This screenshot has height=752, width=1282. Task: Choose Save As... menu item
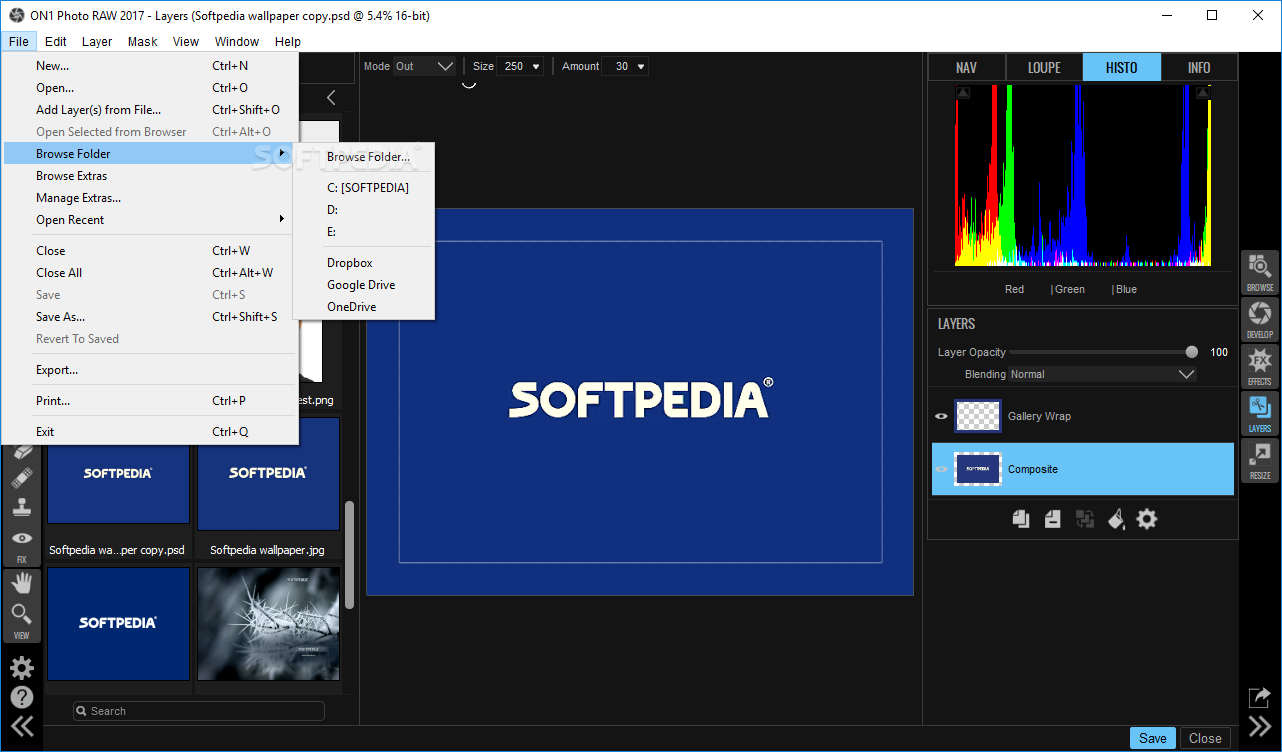[150, 317]
